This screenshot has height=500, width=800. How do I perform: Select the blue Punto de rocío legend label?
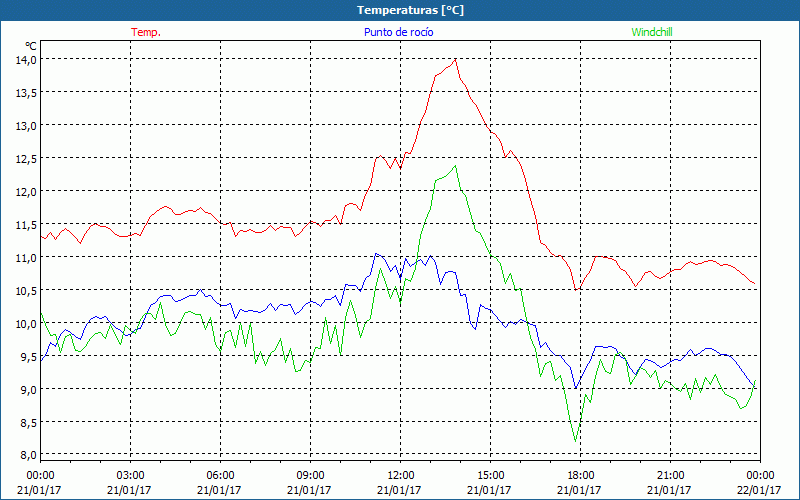point(398,32)
